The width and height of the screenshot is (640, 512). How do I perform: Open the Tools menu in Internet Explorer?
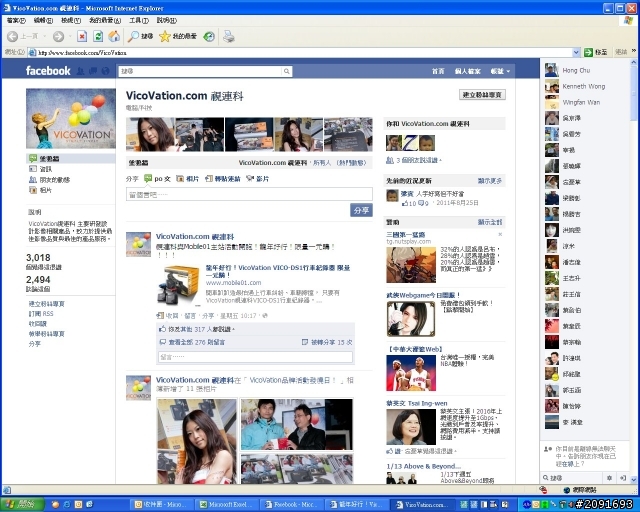click(x=139, y=20)
